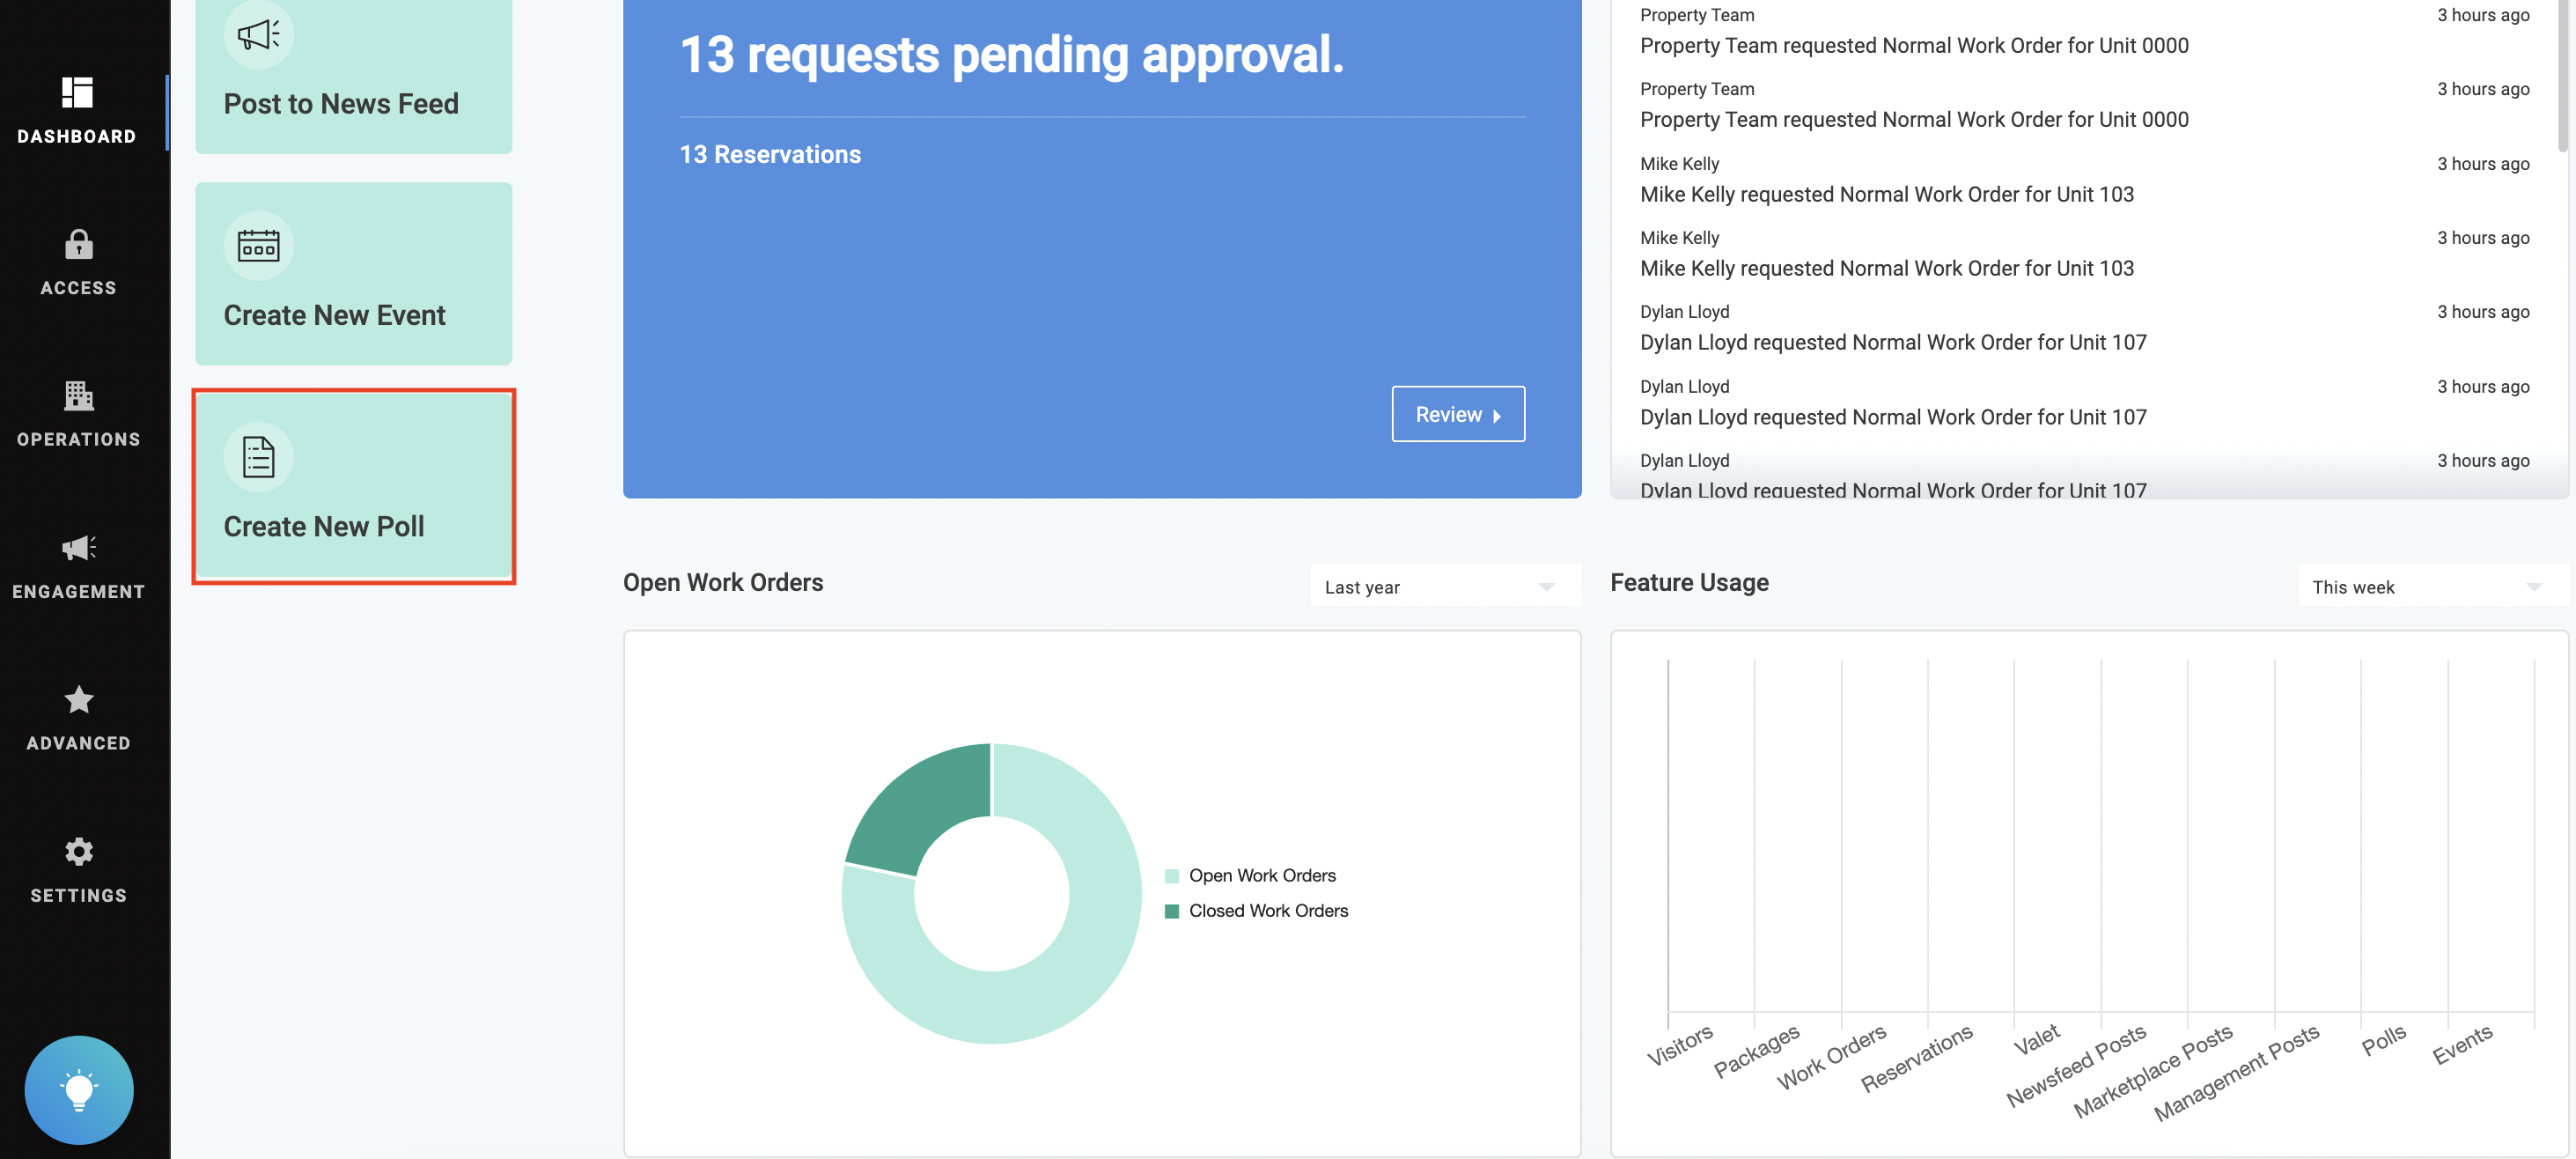Click the Advanced star icon

pyautogui.click(x=78, y=700)
